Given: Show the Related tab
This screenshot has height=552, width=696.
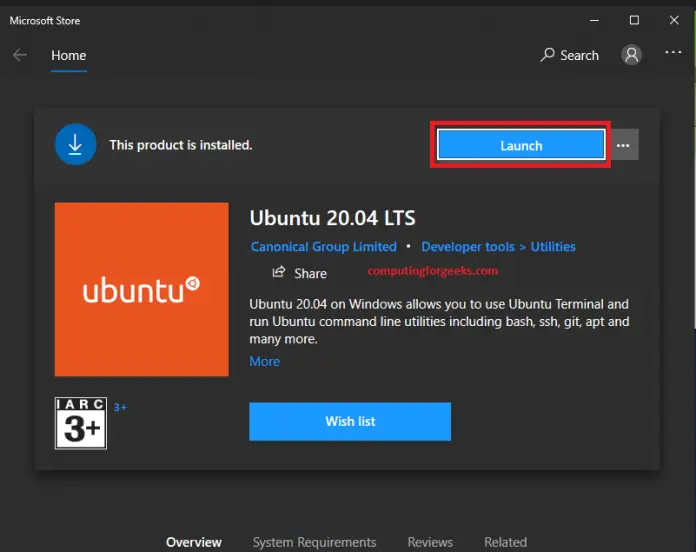Looking at the screenshot, I should [505, 542].
